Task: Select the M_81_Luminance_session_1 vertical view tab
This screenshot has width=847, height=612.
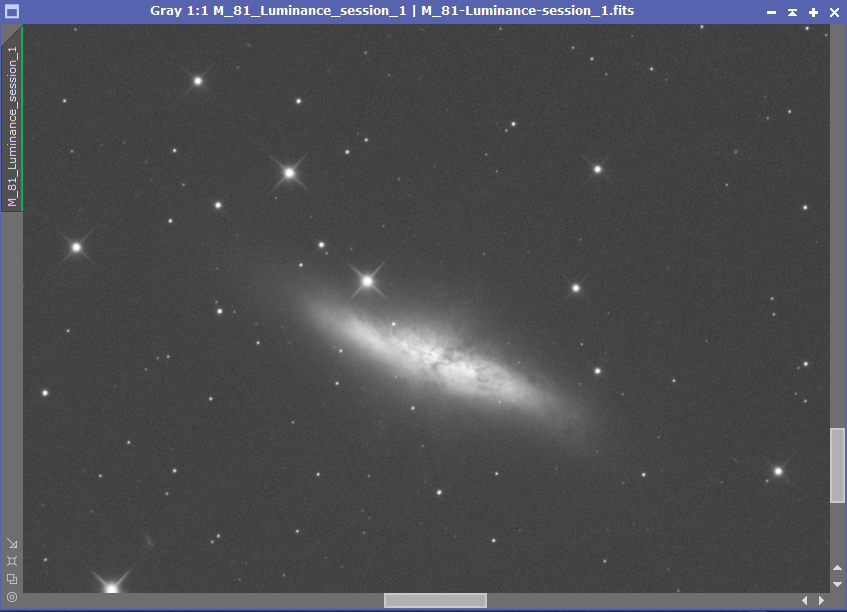Action: (12, 119)
